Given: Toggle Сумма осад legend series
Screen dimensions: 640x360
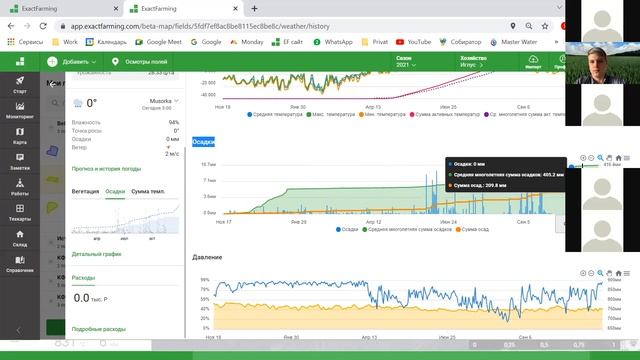Looking at the screenshot, I should 472,229.
